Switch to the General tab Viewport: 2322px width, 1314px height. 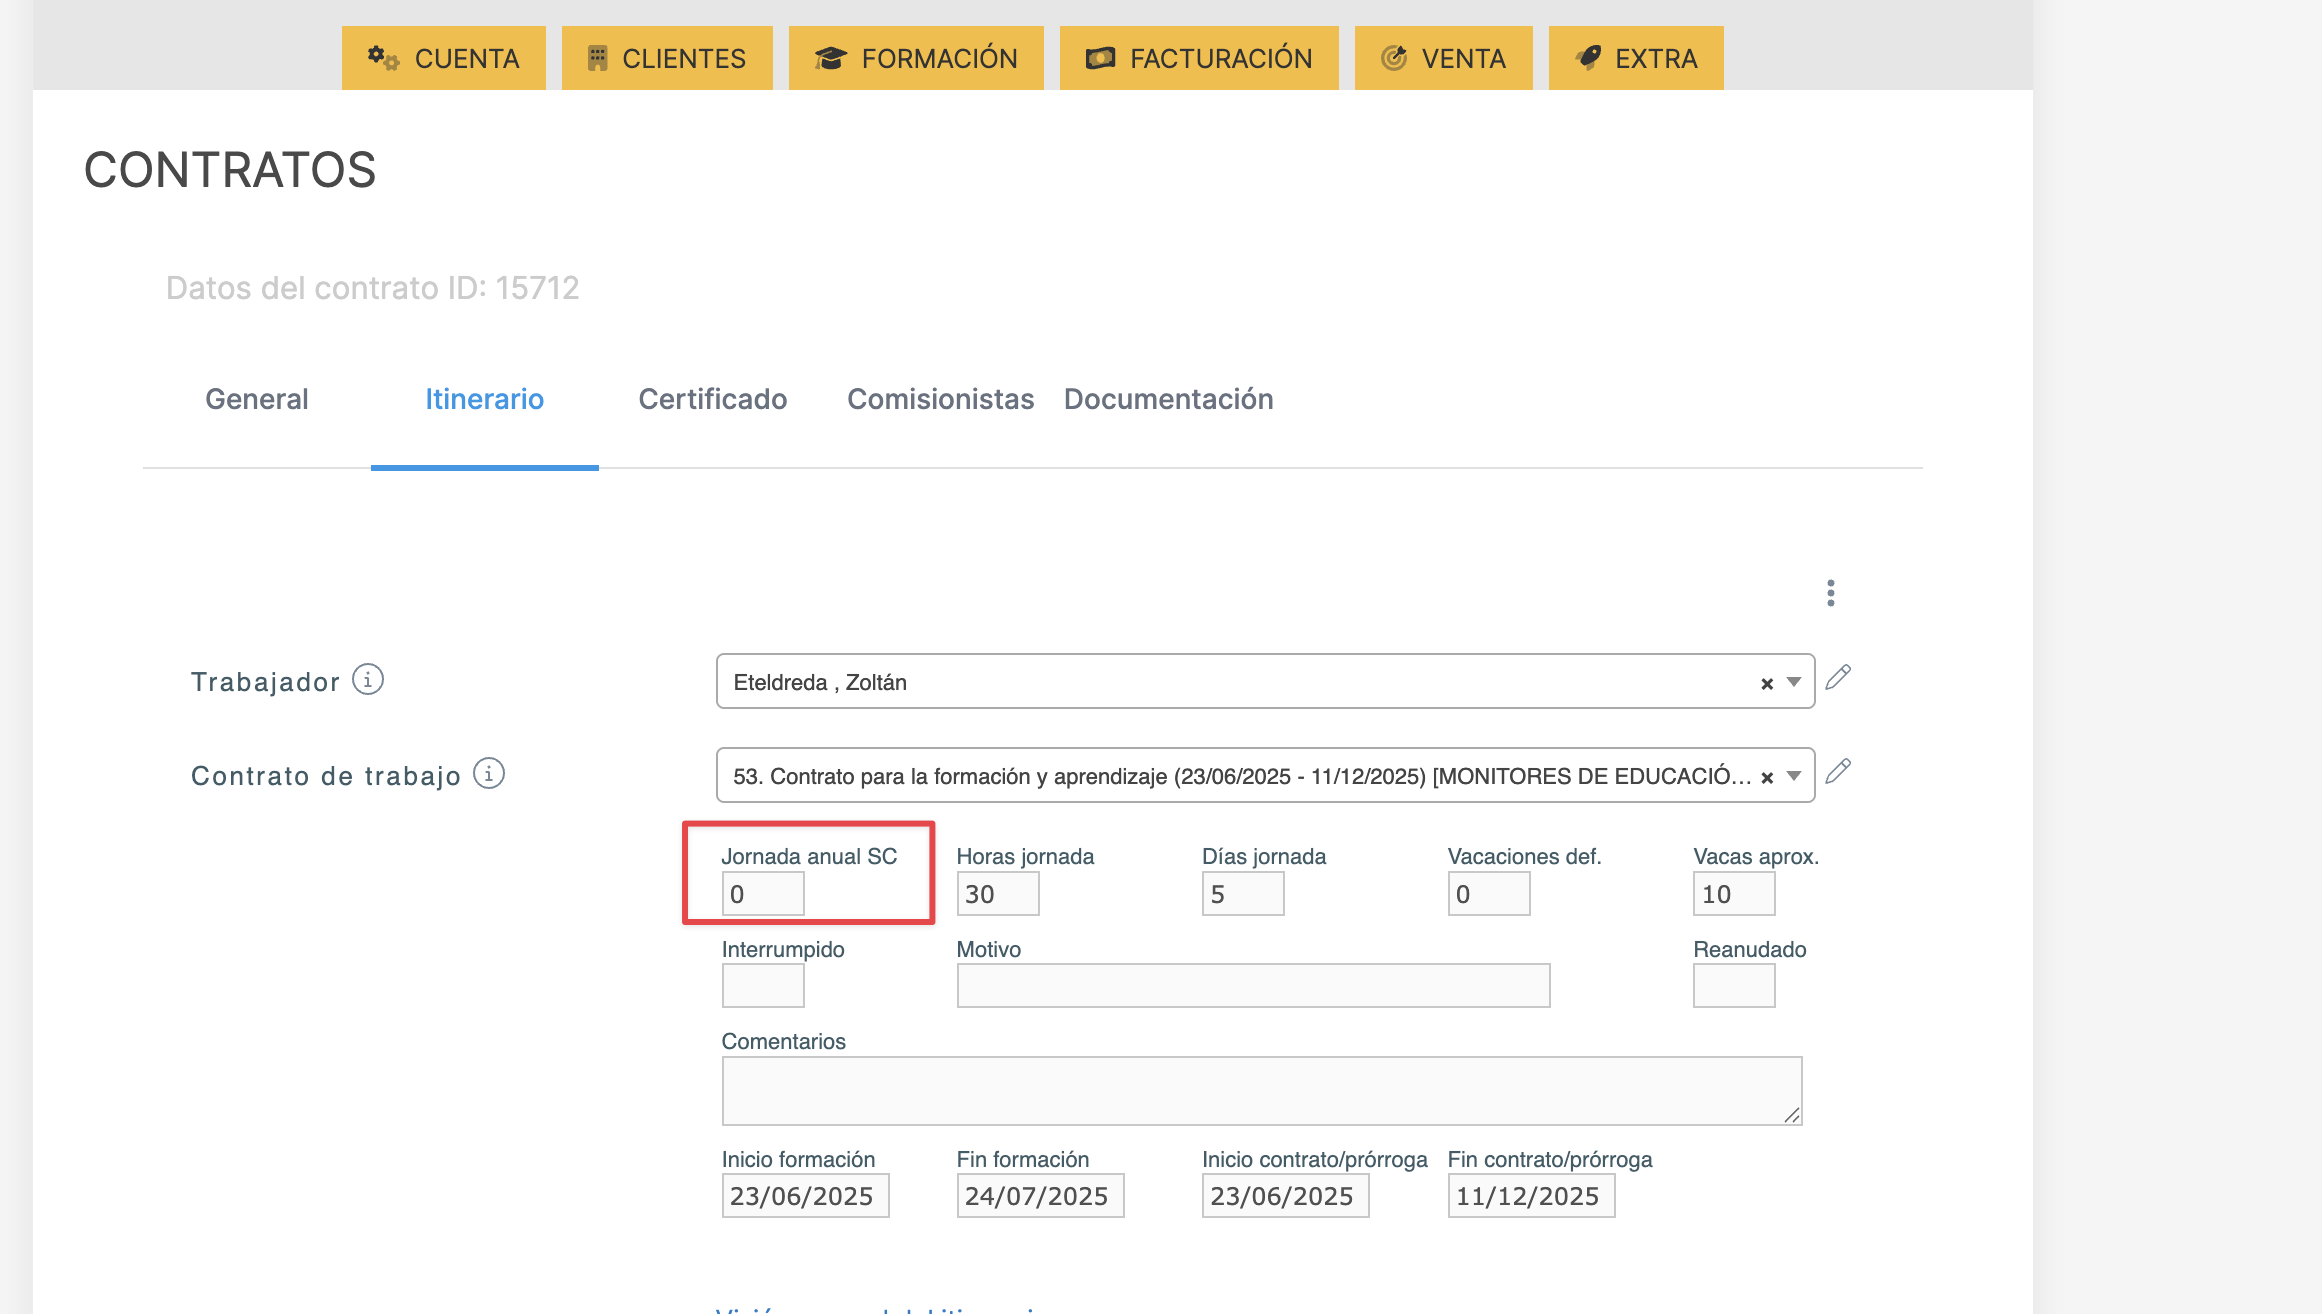click(256, 399)
